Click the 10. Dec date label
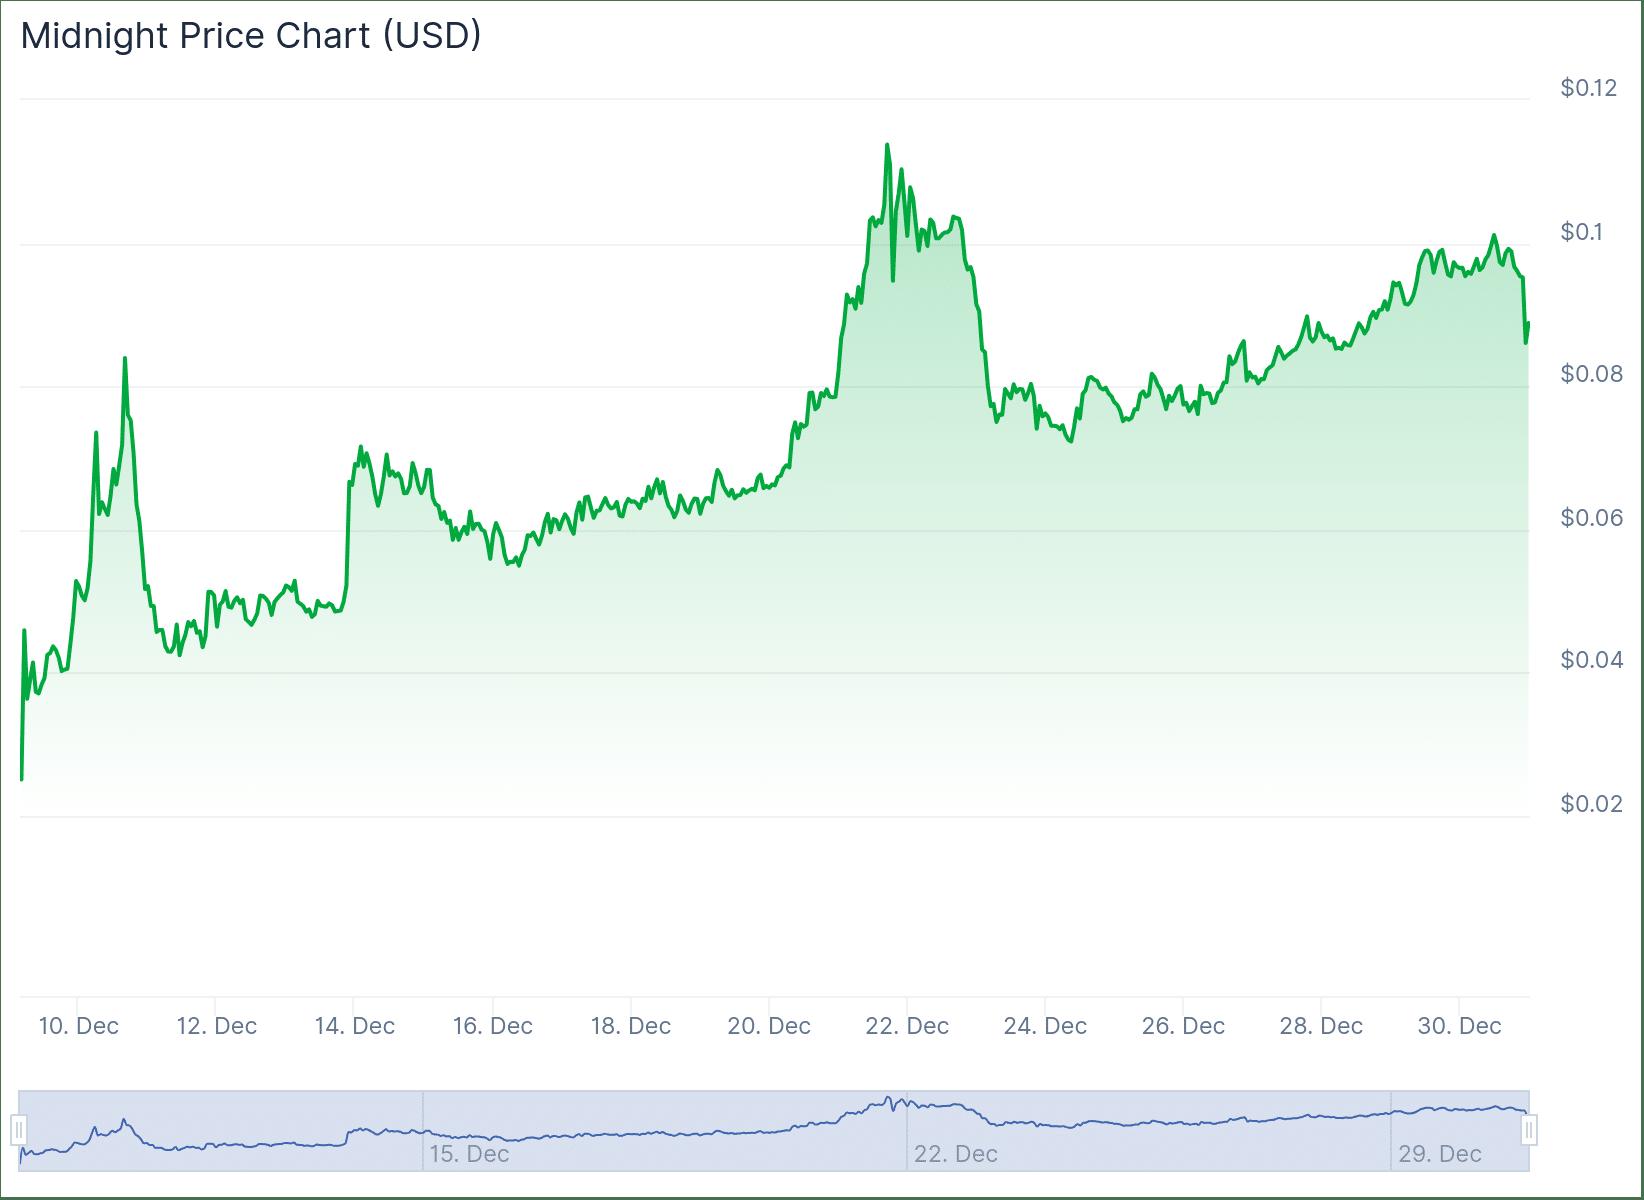 click(x=78, y=1026)
